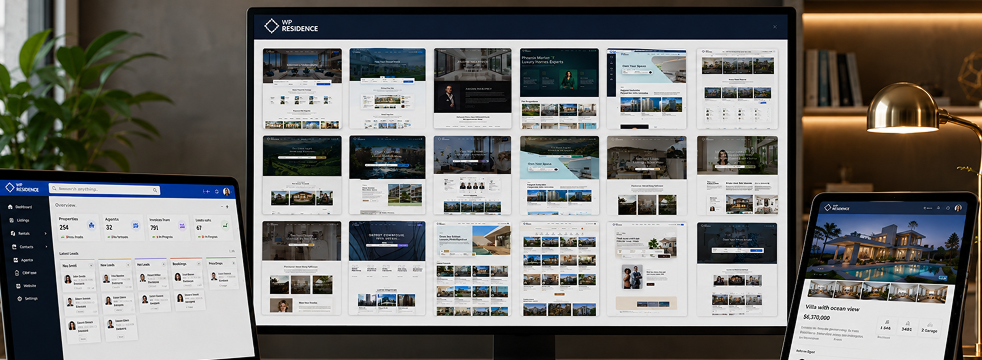982x360 pixels.
Task: Click the 2 Garage feature box on tablet
Action: tap(929, 327)
